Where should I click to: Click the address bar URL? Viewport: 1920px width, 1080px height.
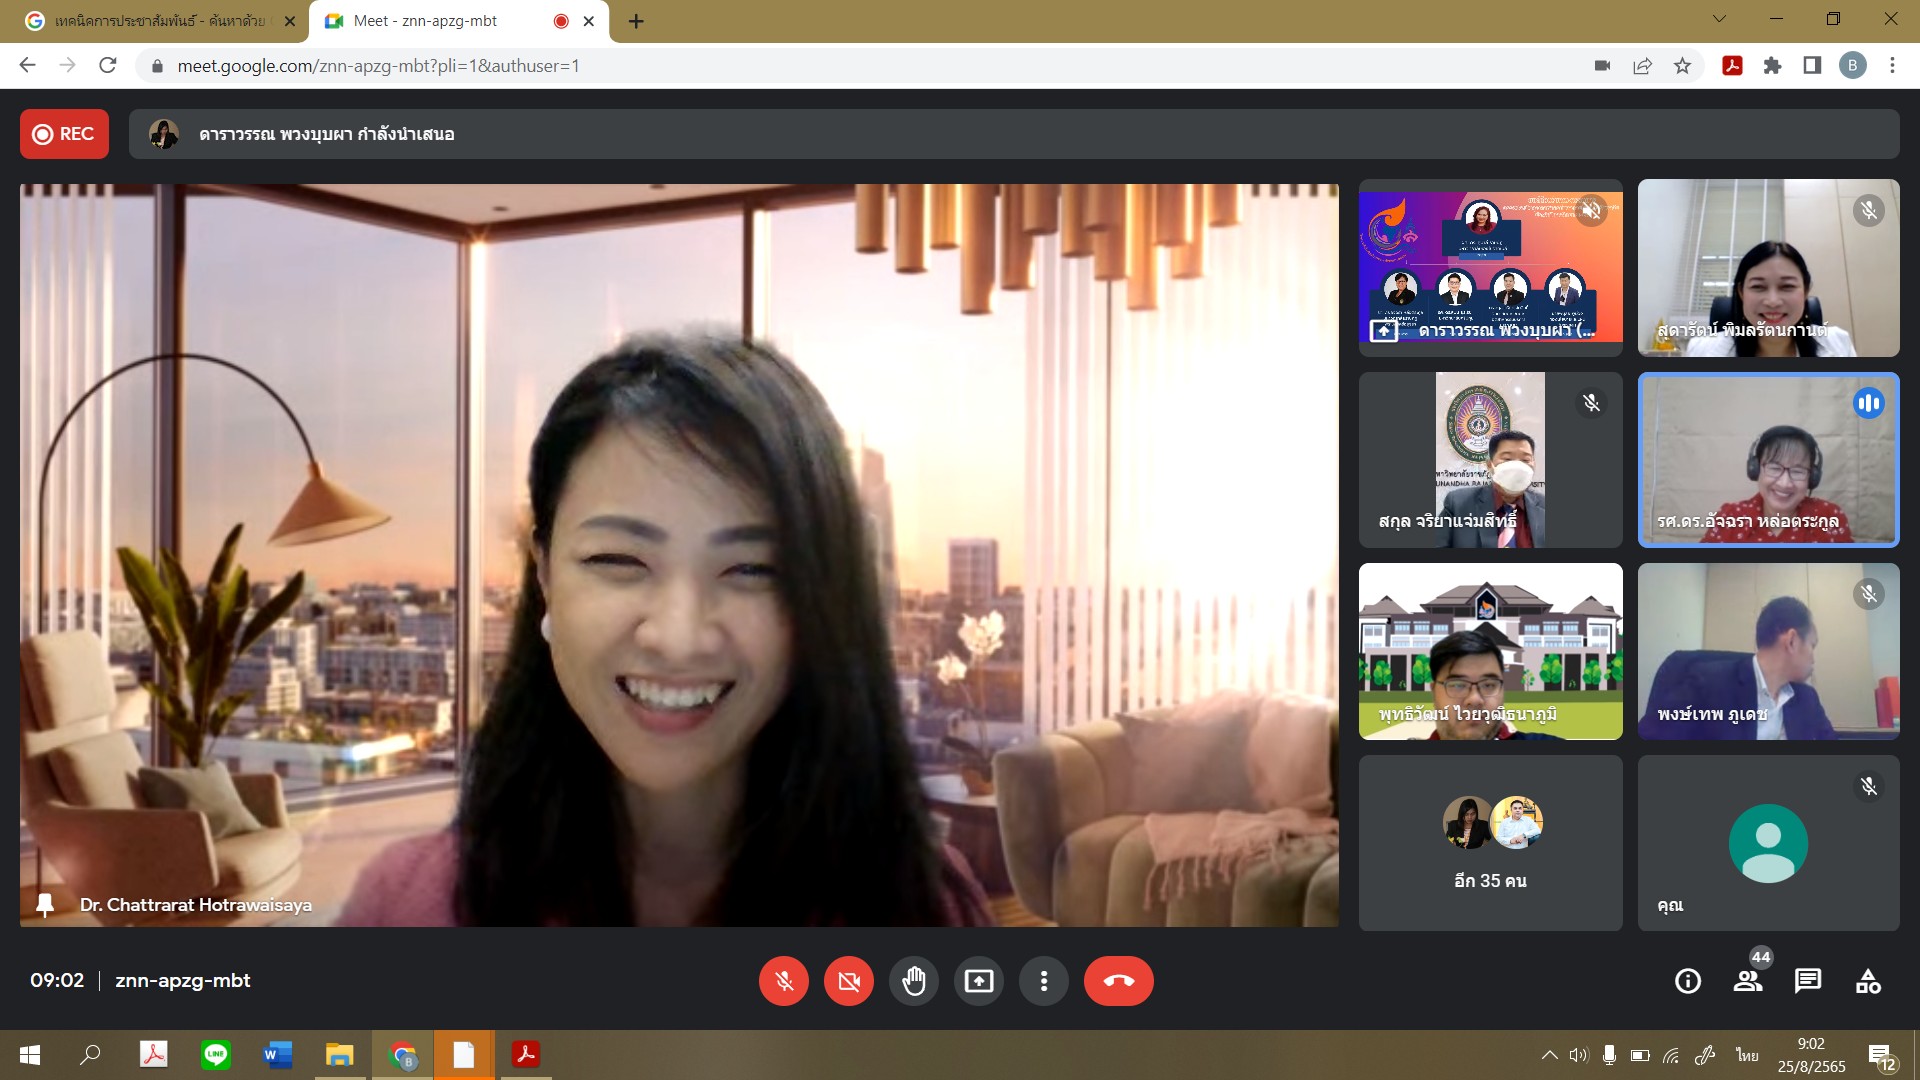(378, 66)
